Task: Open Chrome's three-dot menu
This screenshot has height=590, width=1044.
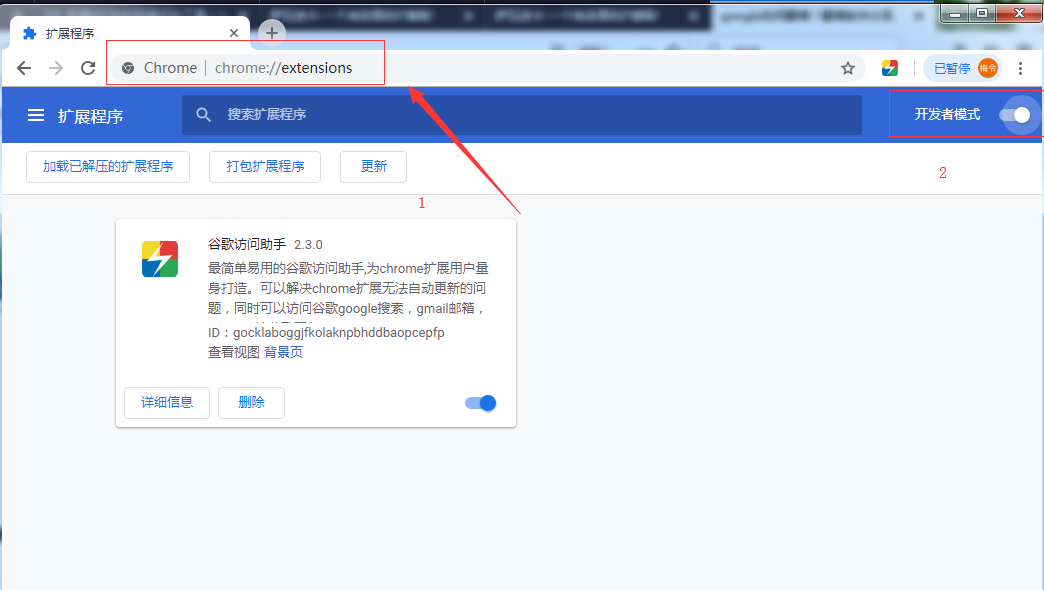Action: (x=1020, y=68)
